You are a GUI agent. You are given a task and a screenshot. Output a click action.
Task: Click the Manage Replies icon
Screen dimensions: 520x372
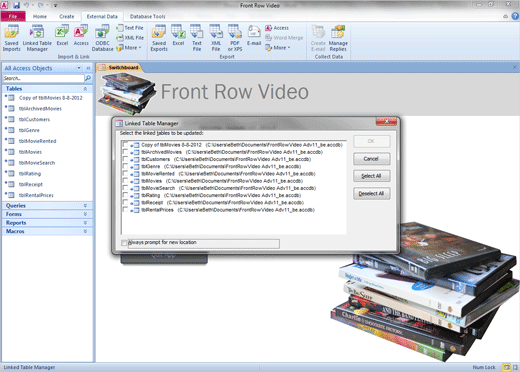338,38
